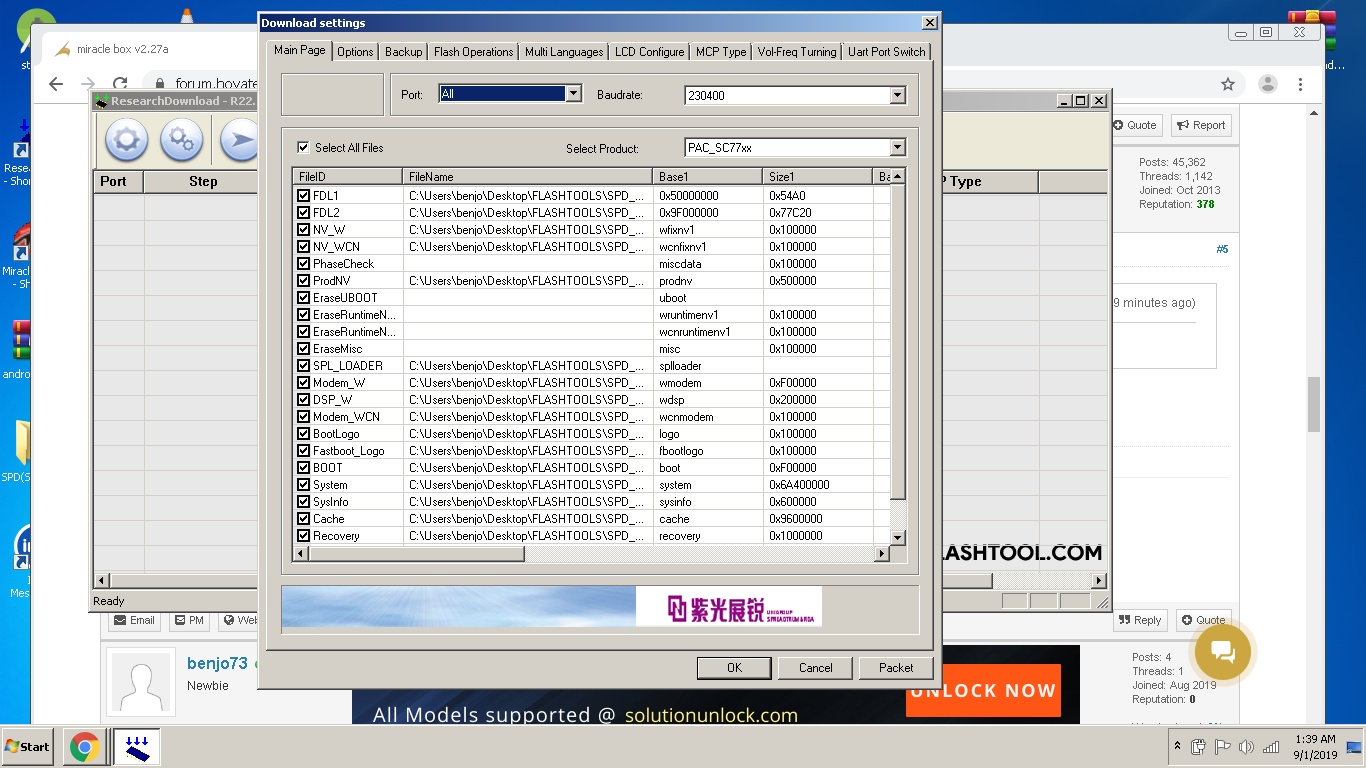Uncheck the FDL2 file checkbox
Viewport: 1366px width, 768px height.
[x=304, y=213]
